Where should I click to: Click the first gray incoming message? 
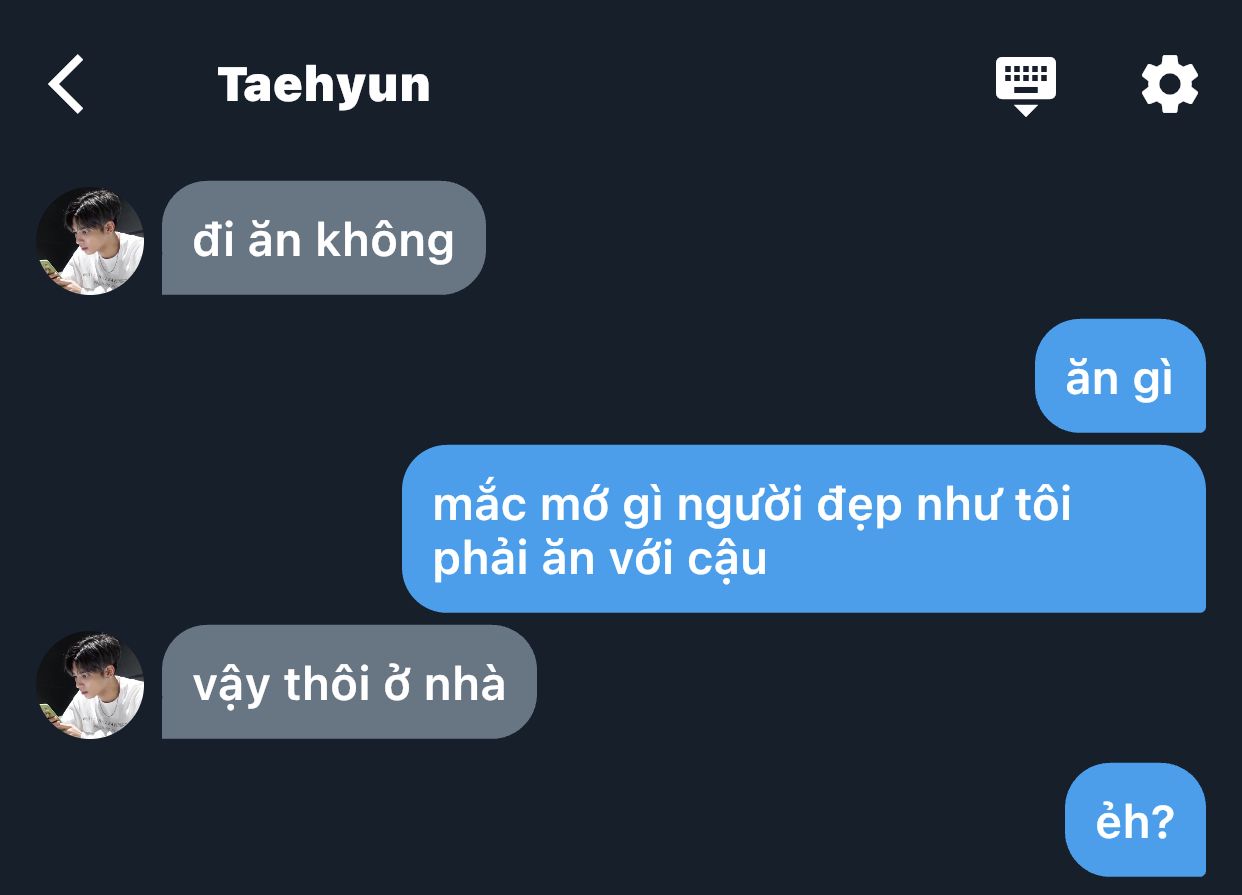point(324,238)
